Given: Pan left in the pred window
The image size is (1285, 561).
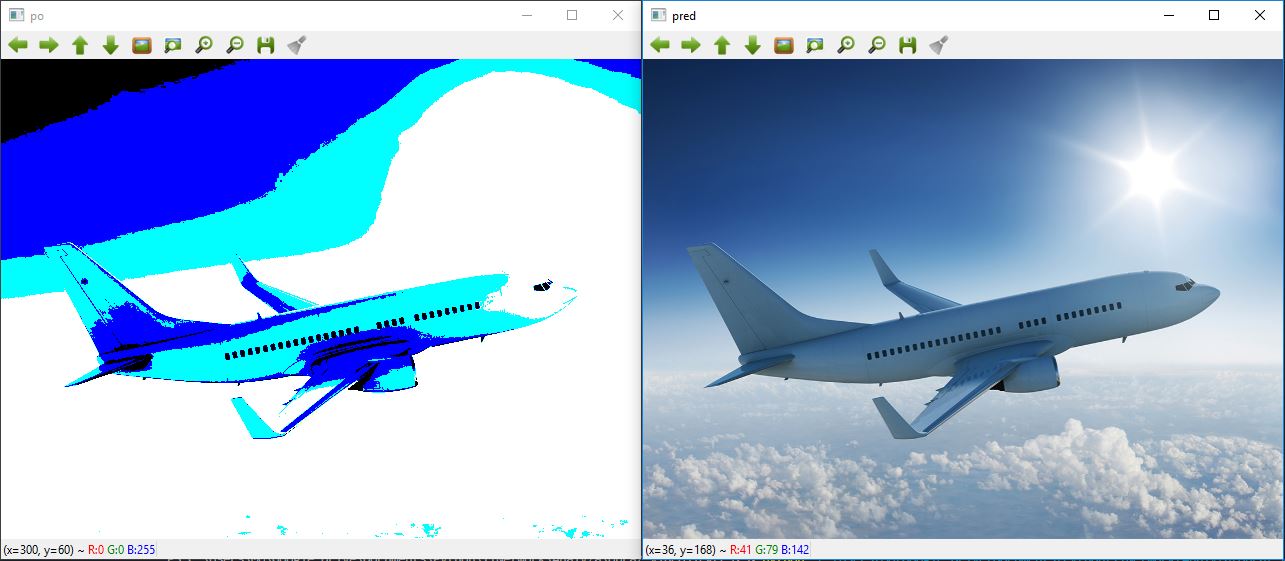Looking at the screenshot, I should pyautogui.click(x=660, y=45).
